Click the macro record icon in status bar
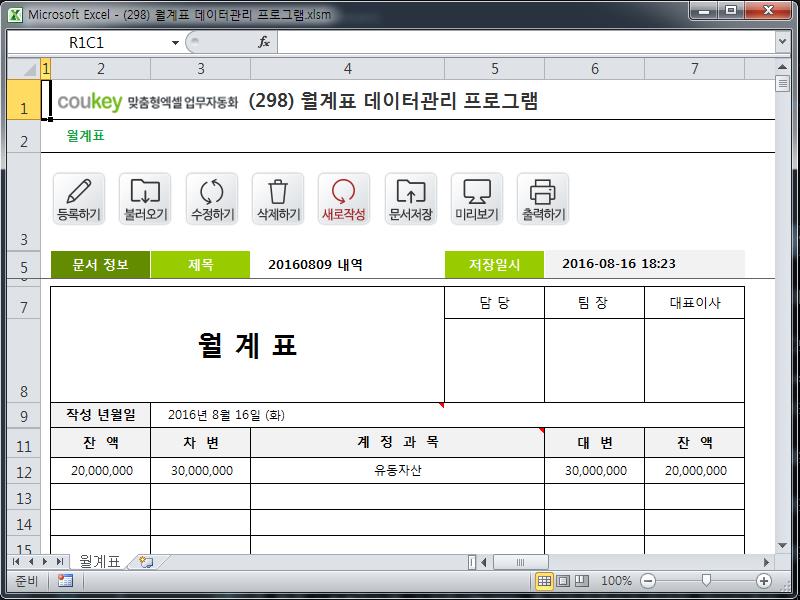Screen dimensions: 800x600 65,581
